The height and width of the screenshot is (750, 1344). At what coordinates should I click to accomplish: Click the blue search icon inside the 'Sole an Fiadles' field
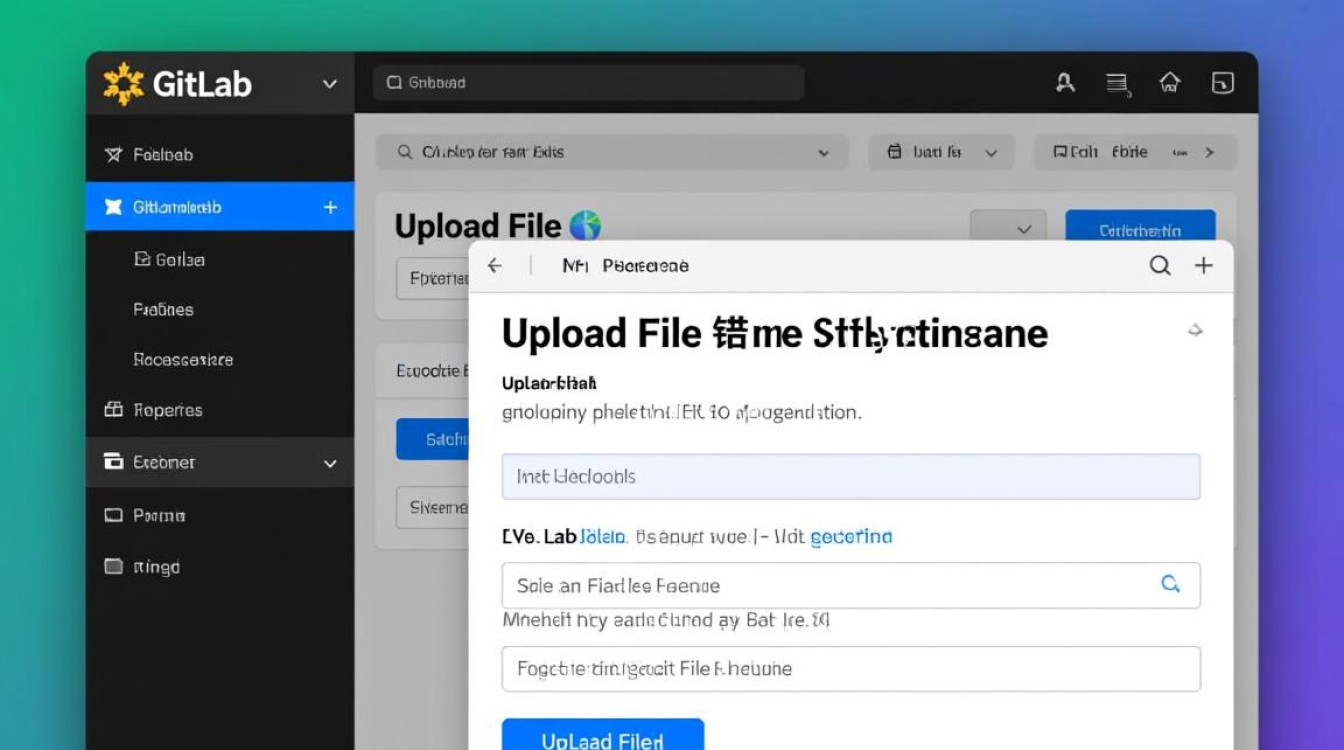pyautogui.click(x=1171, y=584)
